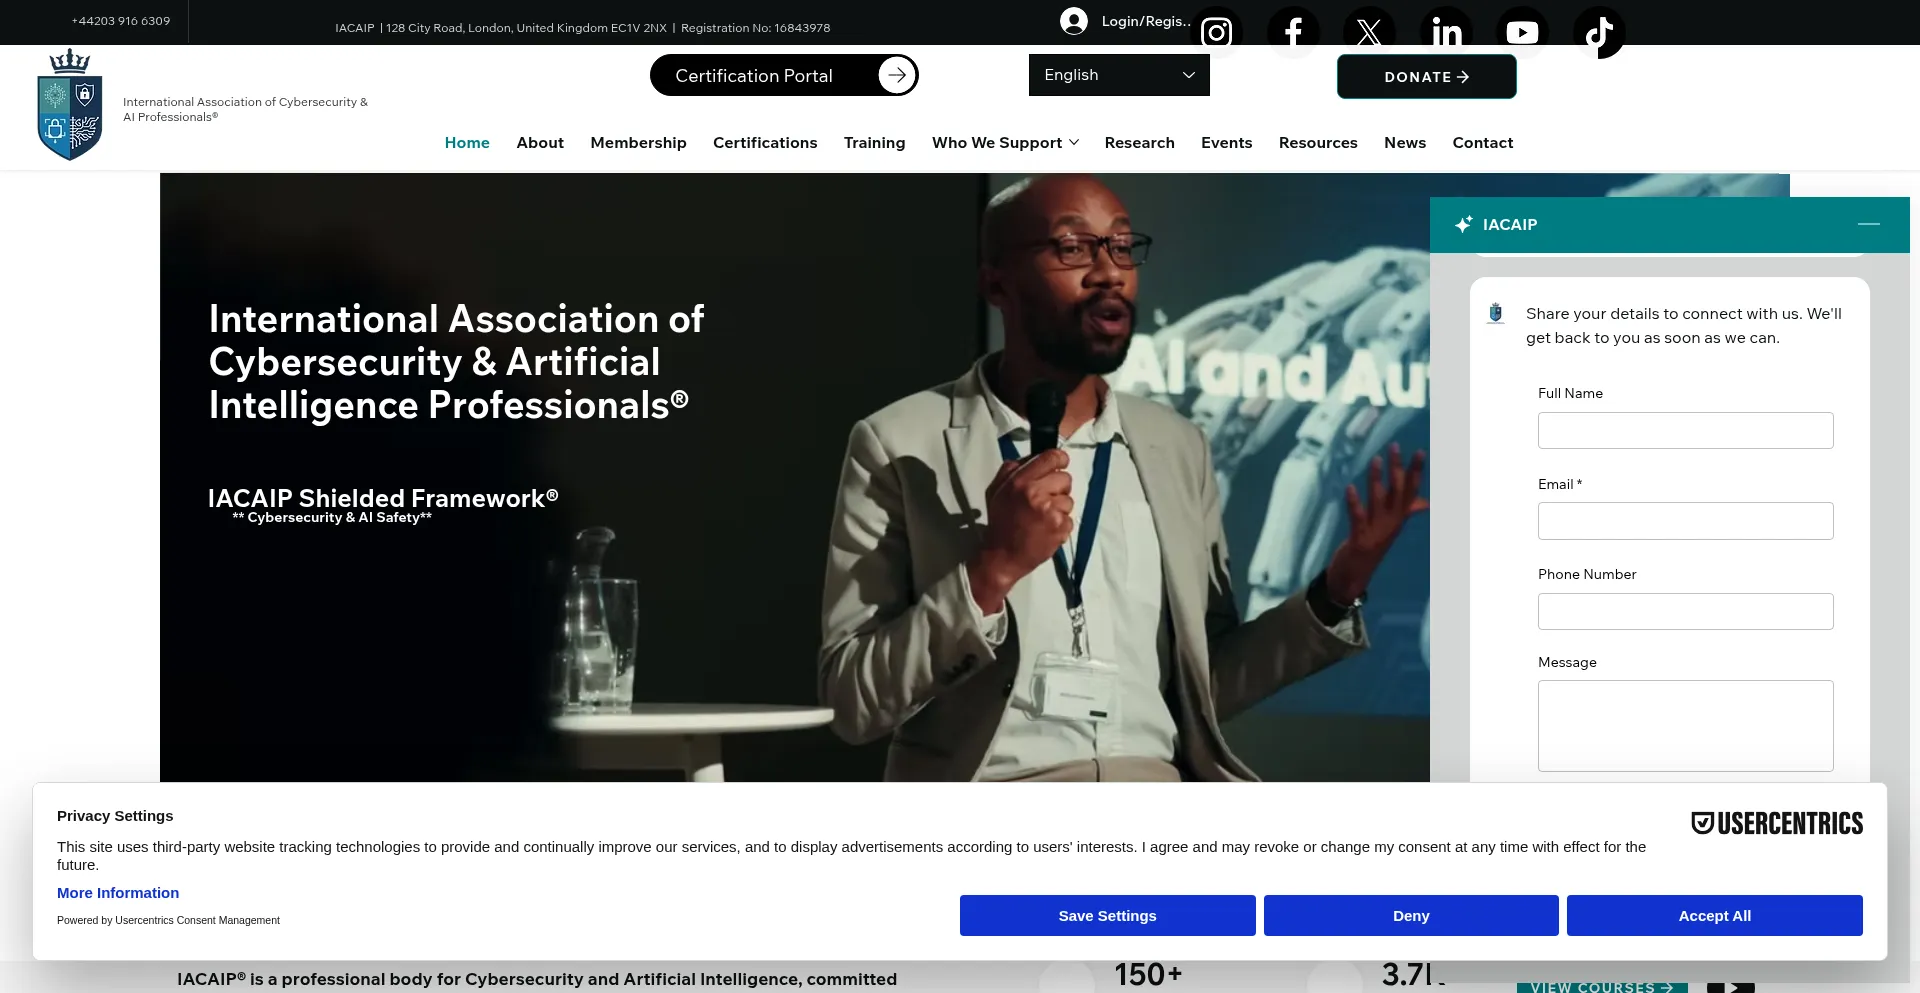The width and height of the screenshot is (1920, 993).
Task: Open the Contact menu item
Action: click(1483, 143)
